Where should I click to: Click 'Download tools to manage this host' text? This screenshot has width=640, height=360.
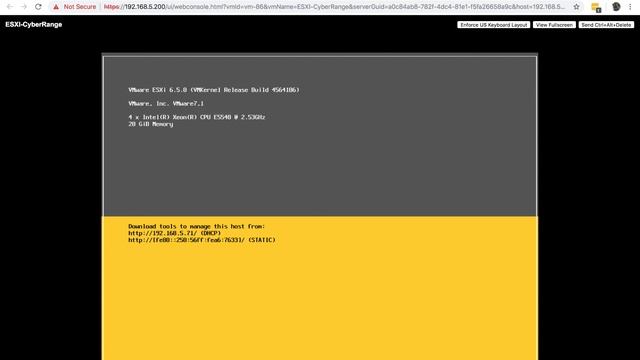click(196, 226)
